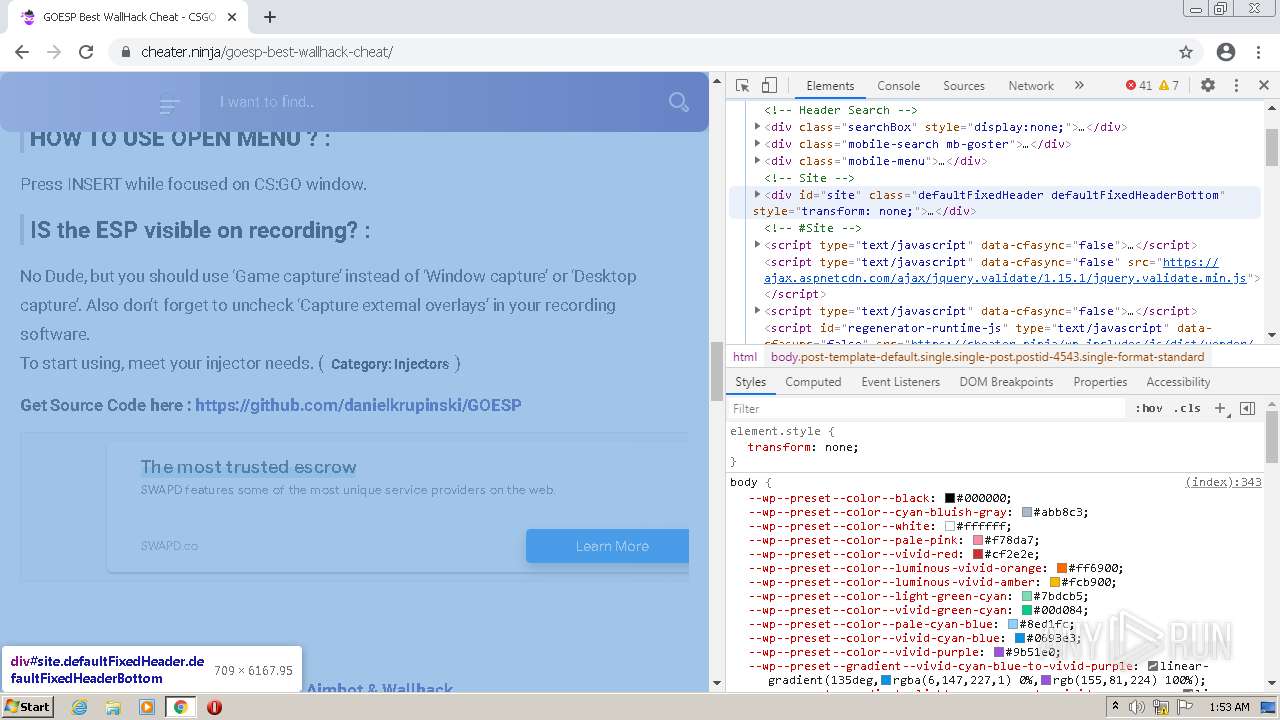1280x720 pixels.
Task: Bookmark this page with the star
Action: pyautogui.click(x=1186, y=52)
